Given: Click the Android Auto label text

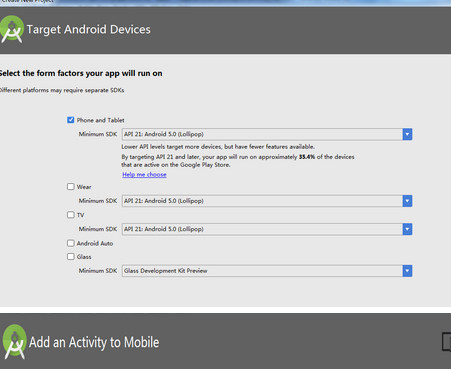Looking at the screenshot, I should (x=95, y=244).
